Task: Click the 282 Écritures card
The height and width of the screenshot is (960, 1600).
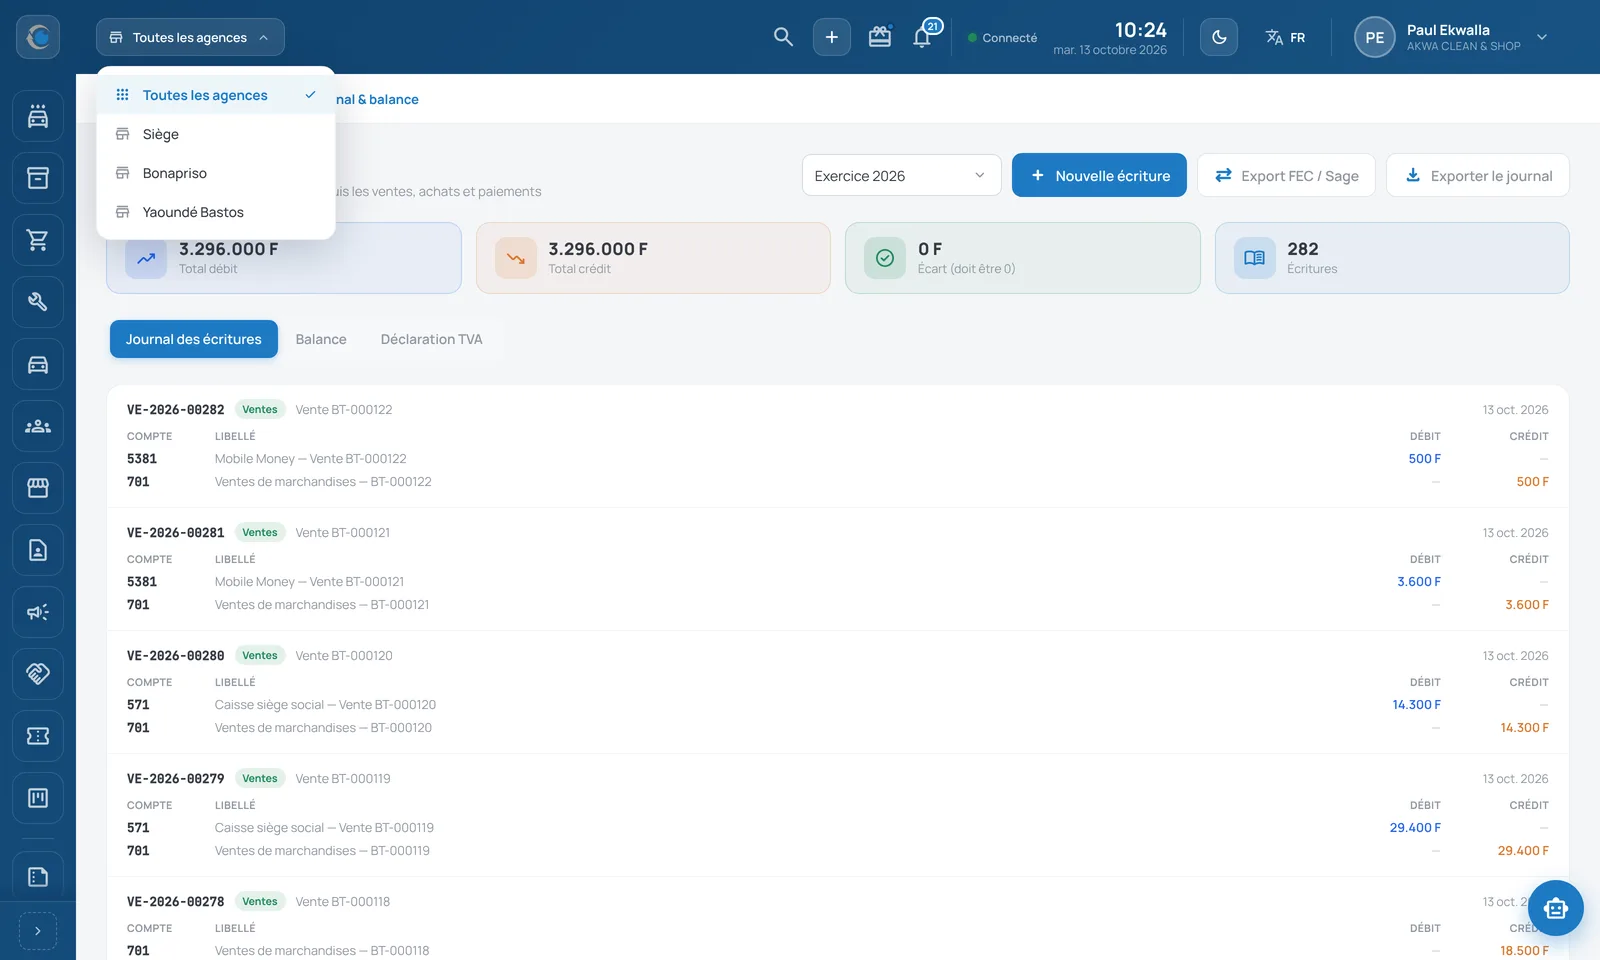Action: point(1392,258)
